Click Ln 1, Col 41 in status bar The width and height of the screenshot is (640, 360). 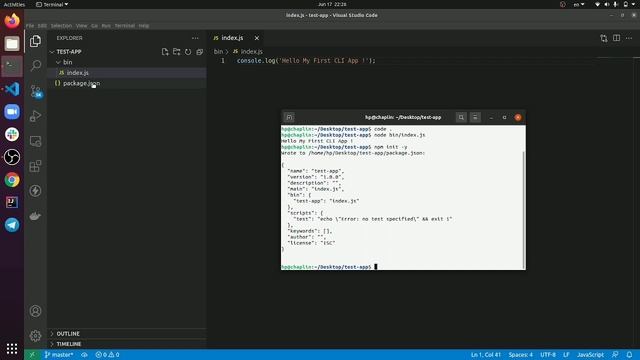pos(486,355)
